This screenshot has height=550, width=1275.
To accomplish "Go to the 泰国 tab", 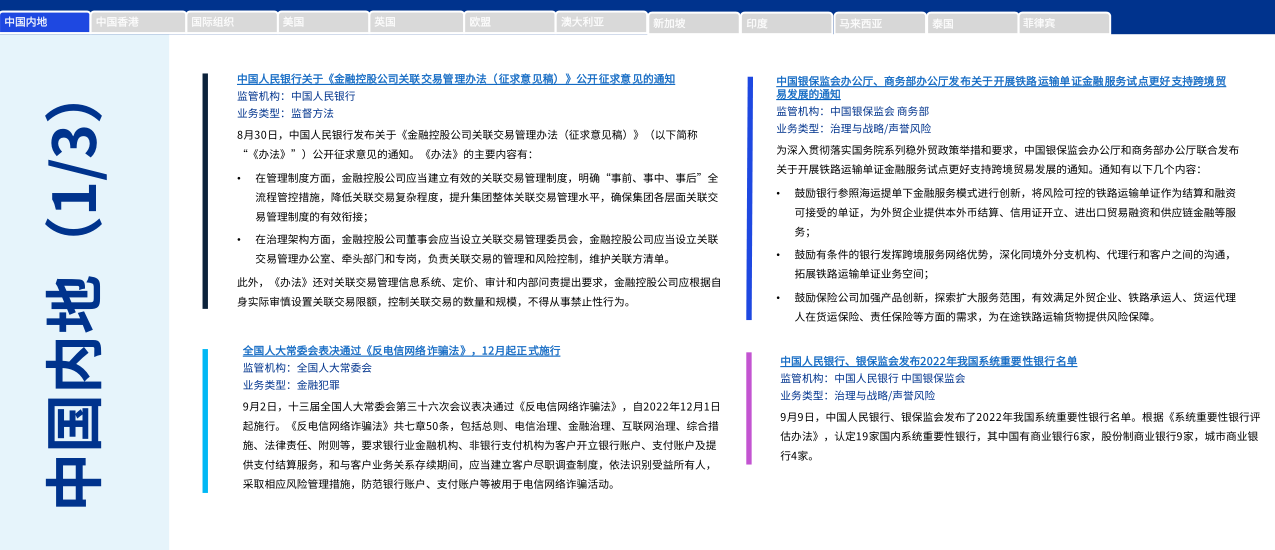I will 971,23.
